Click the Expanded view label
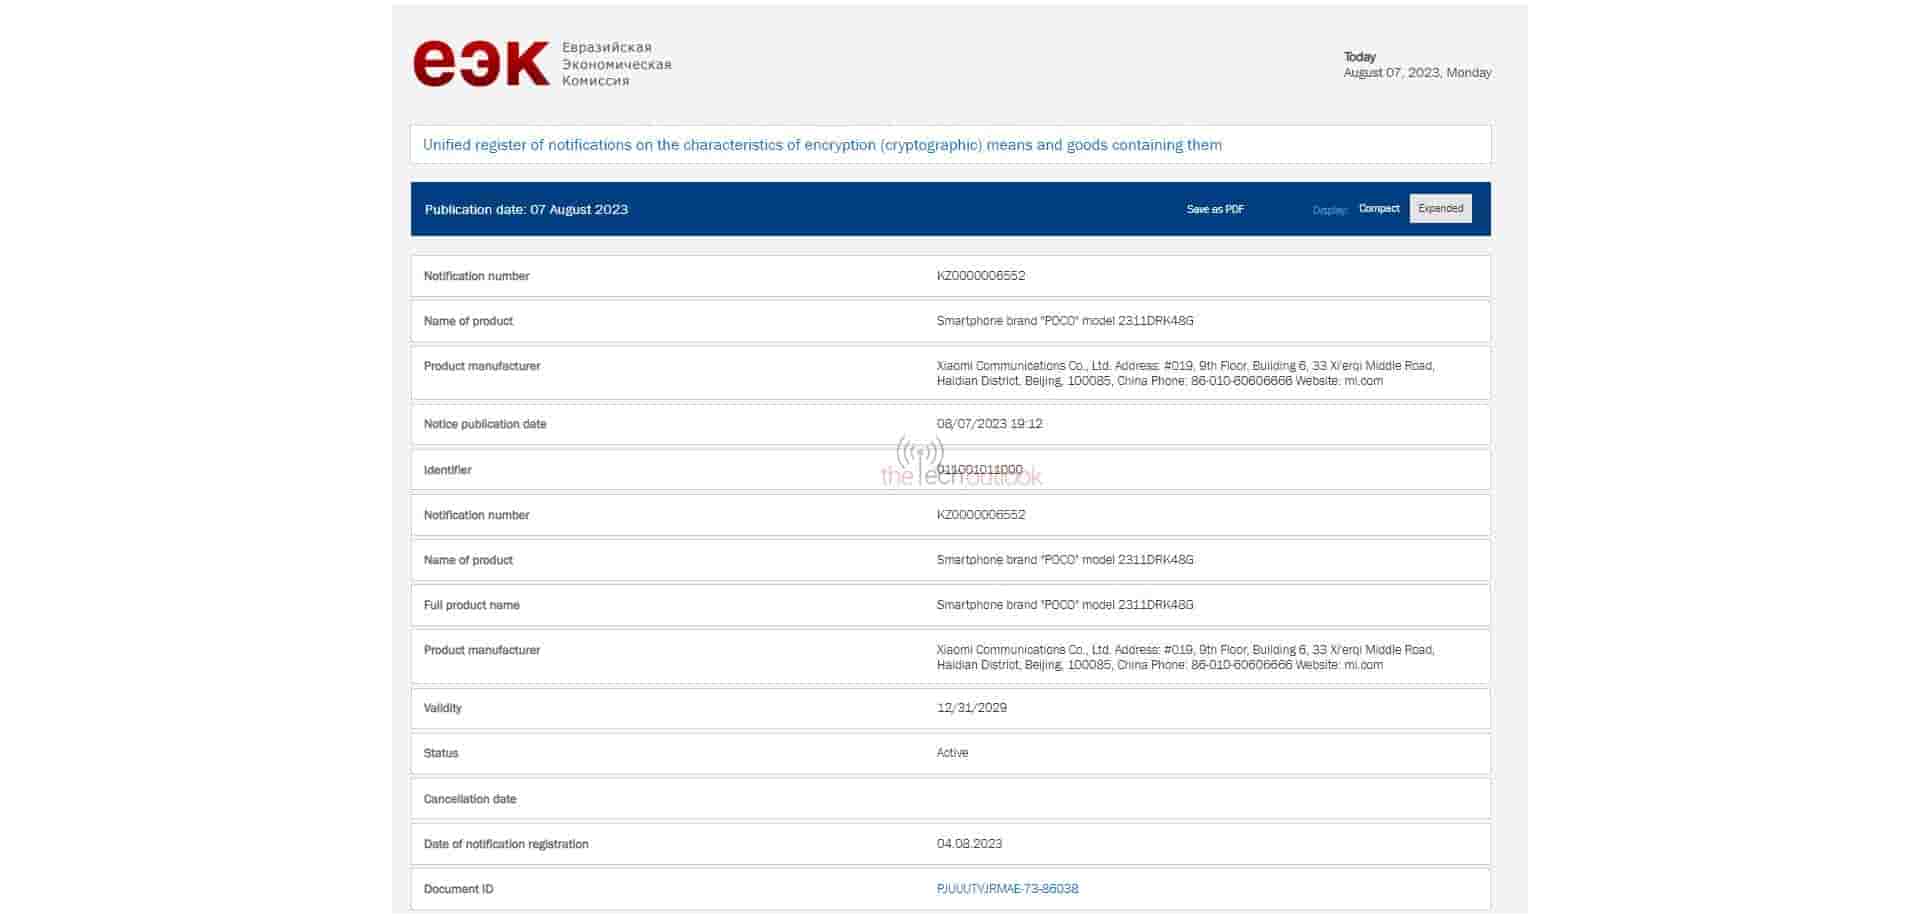1920x920 pixels. (1440, 208)
